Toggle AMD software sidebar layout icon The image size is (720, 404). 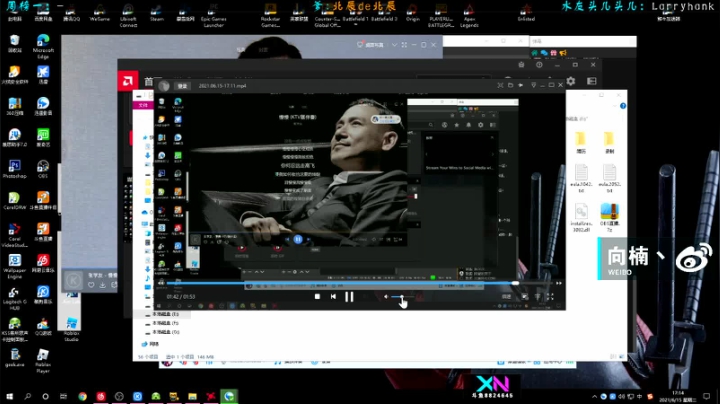(591, 81)
